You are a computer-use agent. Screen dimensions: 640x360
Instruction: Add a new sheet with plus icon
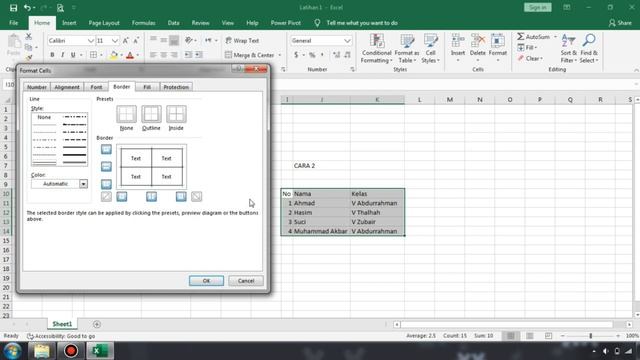point(97,324)
